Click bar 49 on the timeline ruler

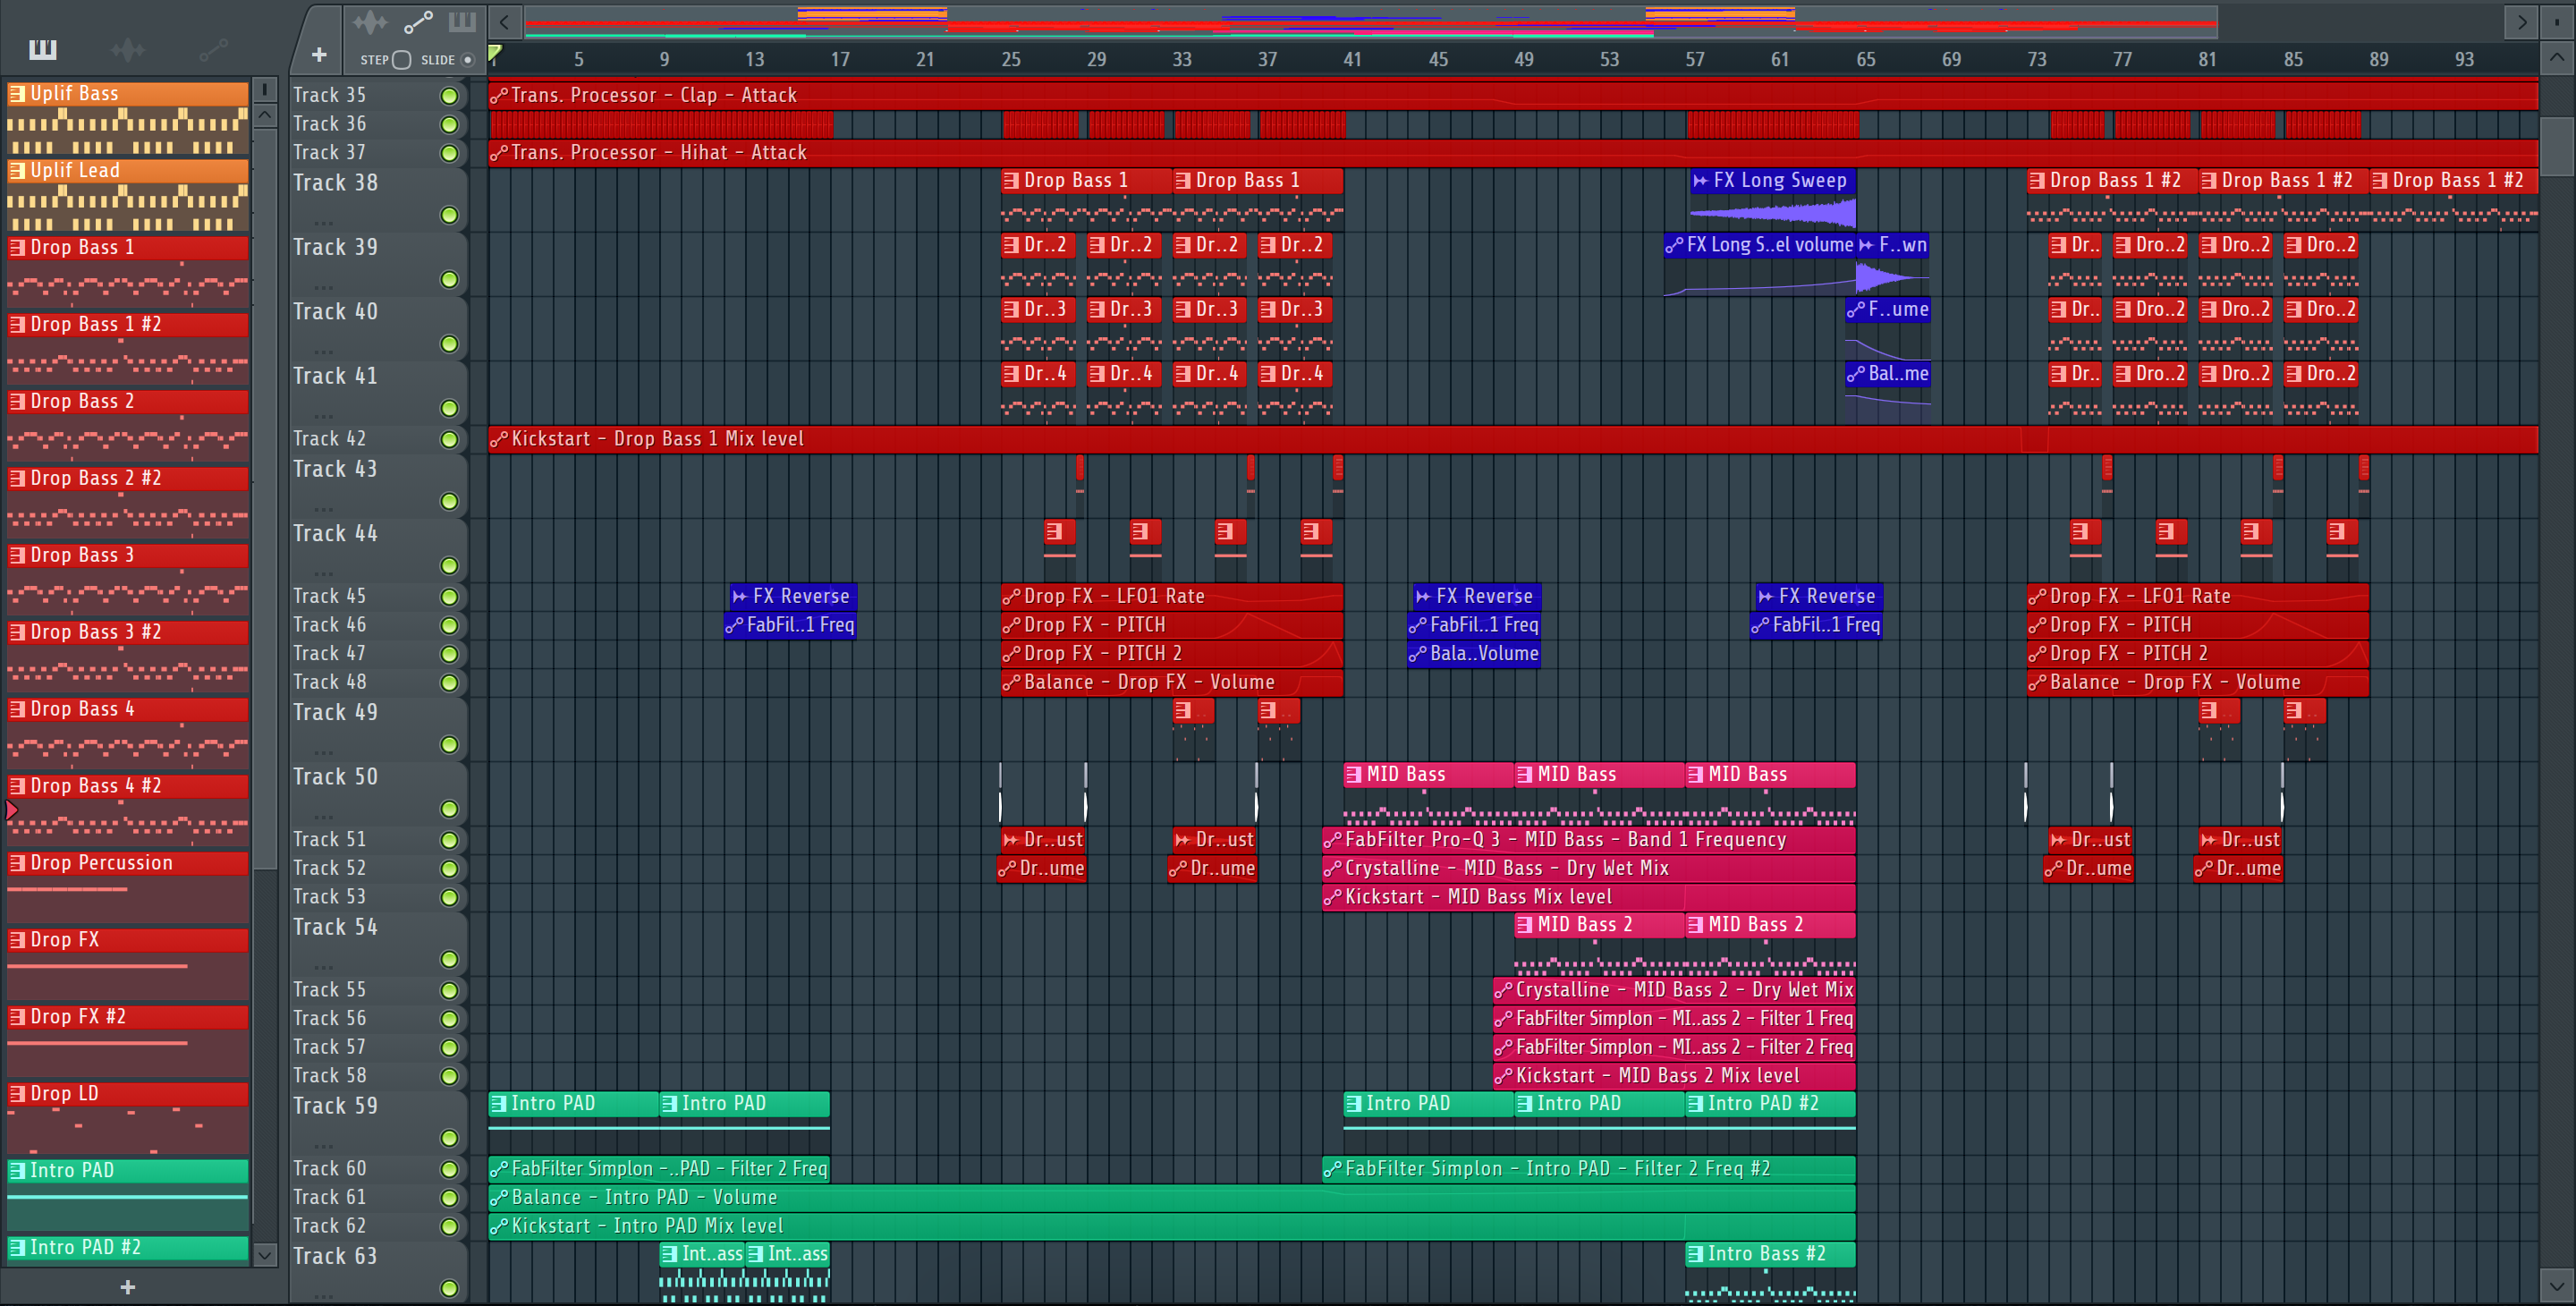(1523, 60)
